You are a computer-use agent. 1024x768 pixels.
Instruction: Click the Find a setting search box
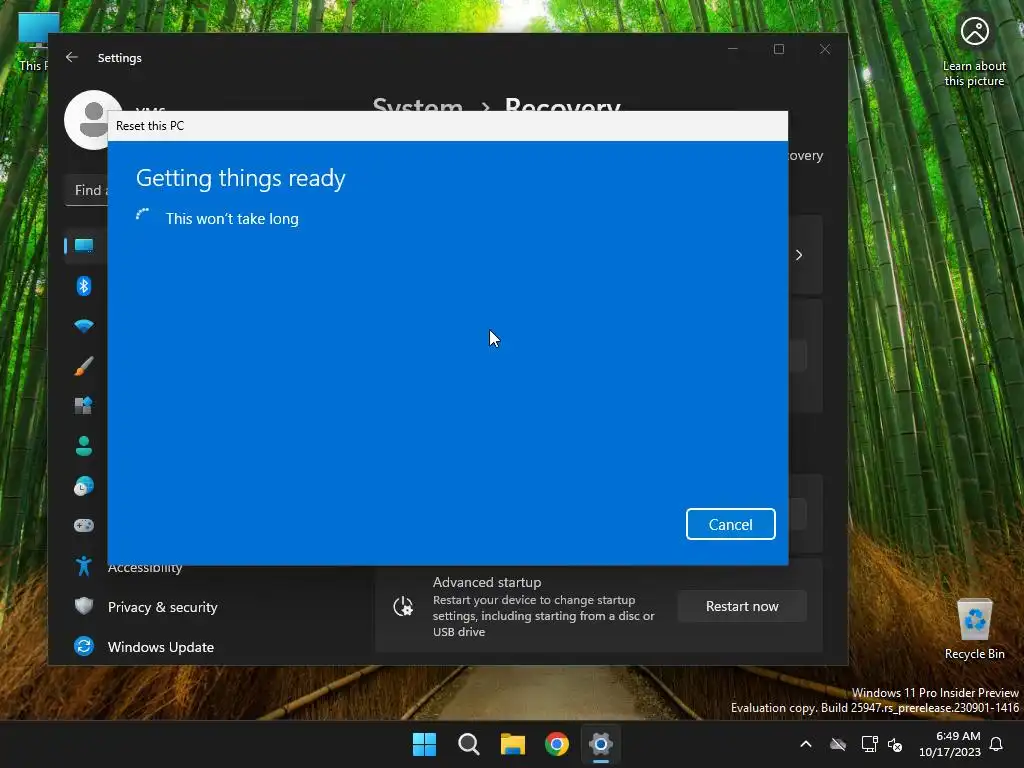87,190
